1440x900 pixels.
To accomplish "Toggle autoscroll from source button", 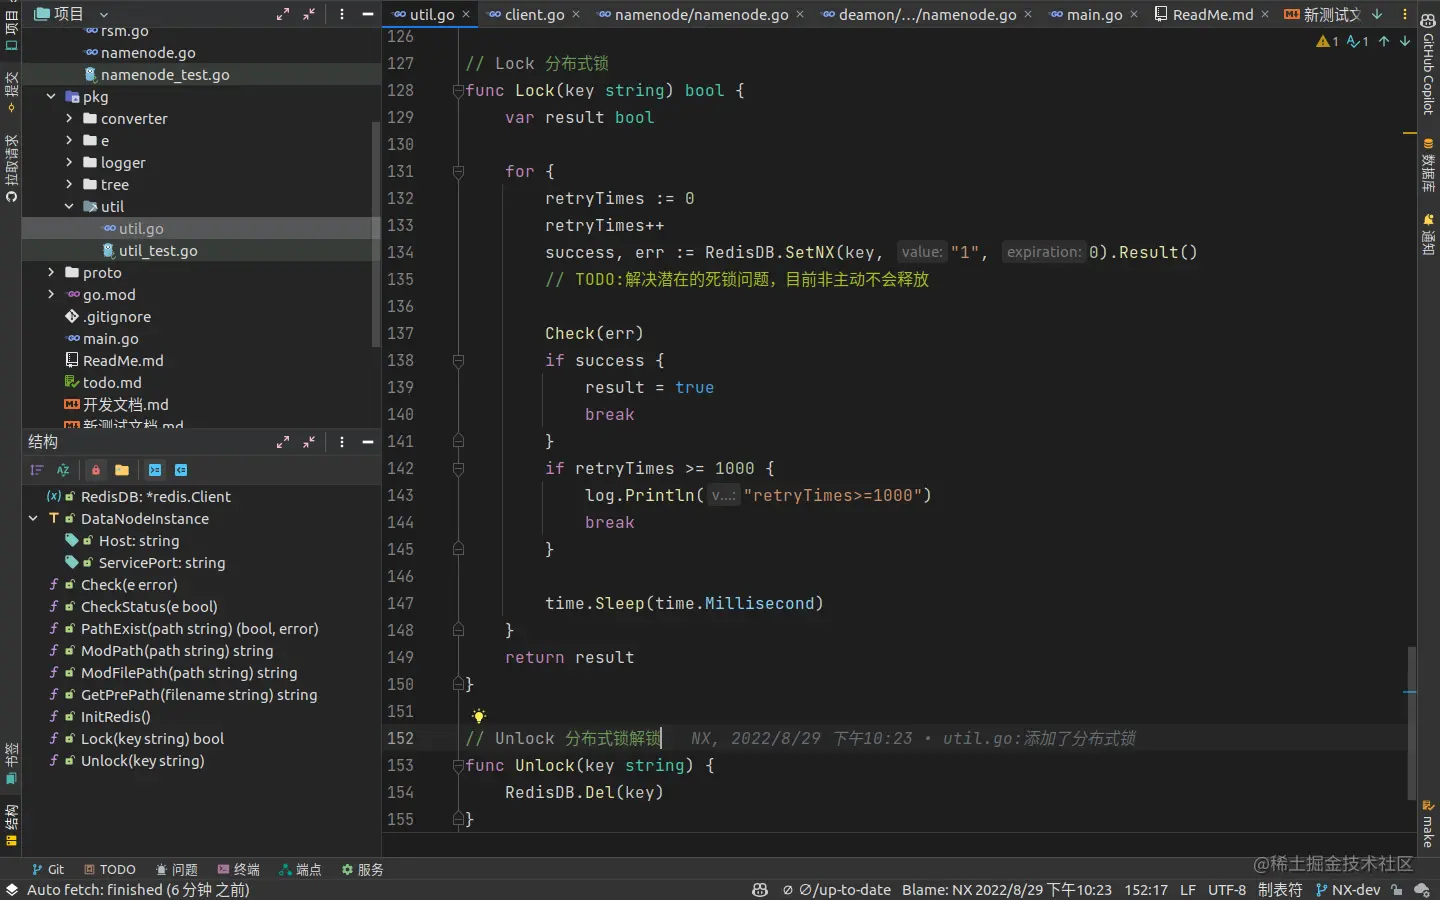I will click(181, 470).
